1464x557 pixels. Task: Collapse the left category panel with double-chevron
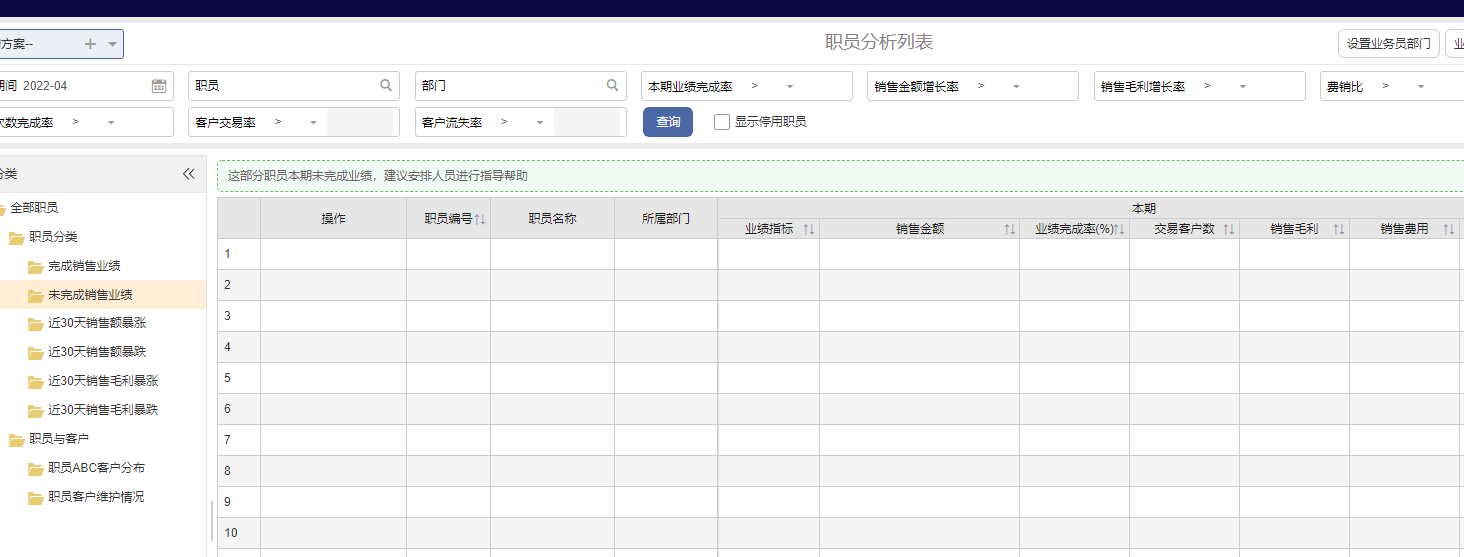(x=189, y=174)
